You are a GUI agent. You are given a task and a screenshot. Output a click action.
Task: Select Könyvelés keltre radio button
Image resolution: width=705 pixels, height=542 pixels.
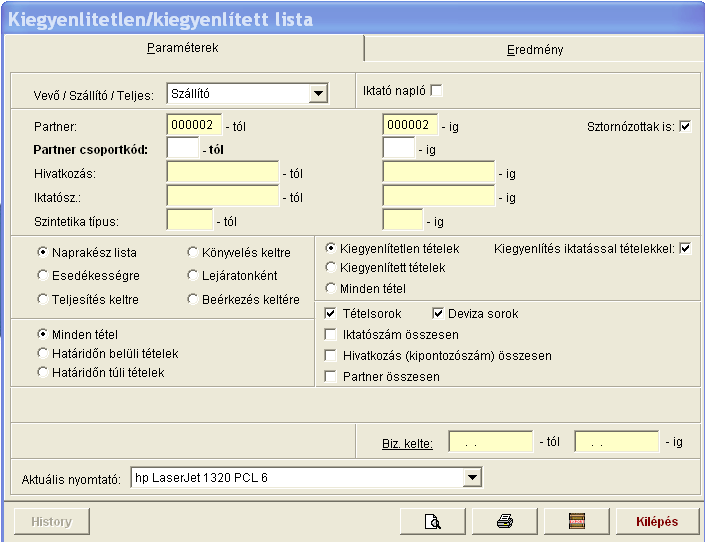coord(192,252)
